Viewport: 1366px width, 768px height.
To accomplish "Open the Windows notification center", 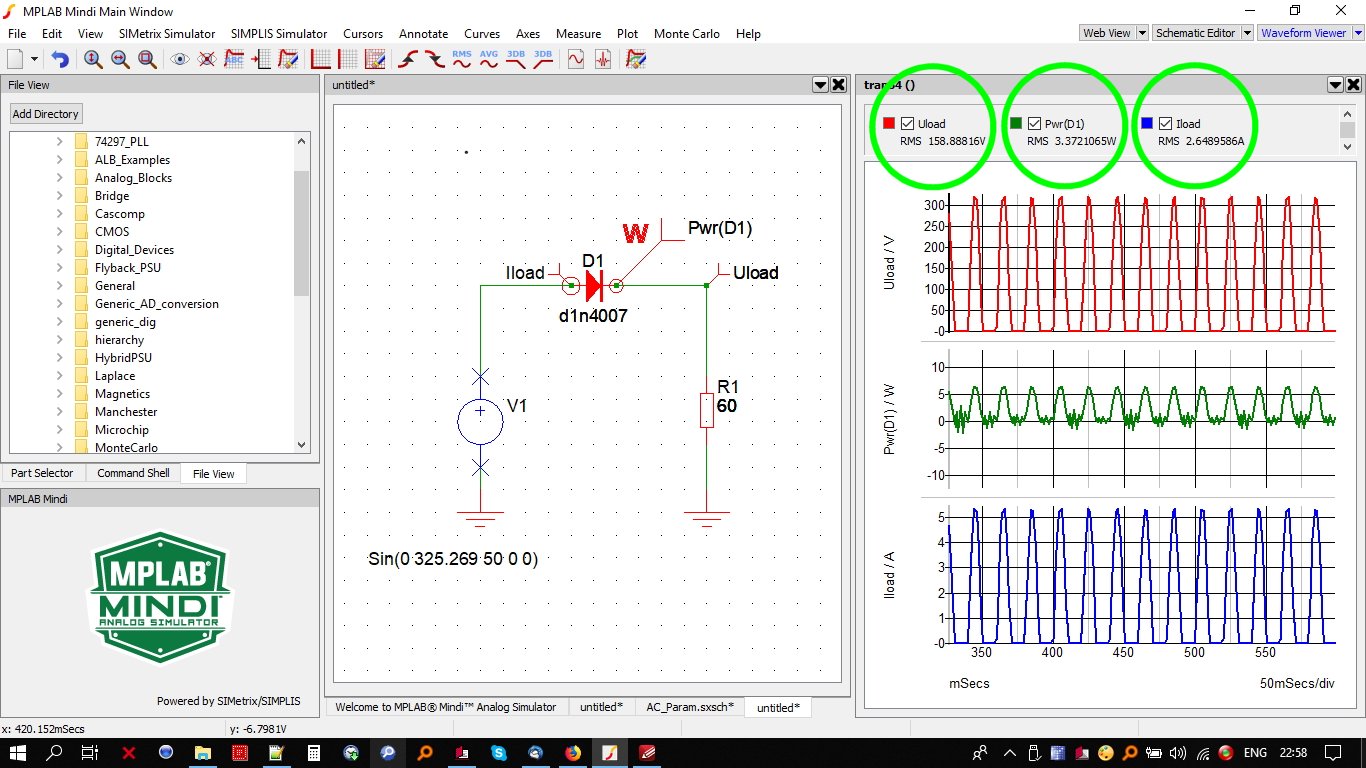I will click(x=1332, y=752).
